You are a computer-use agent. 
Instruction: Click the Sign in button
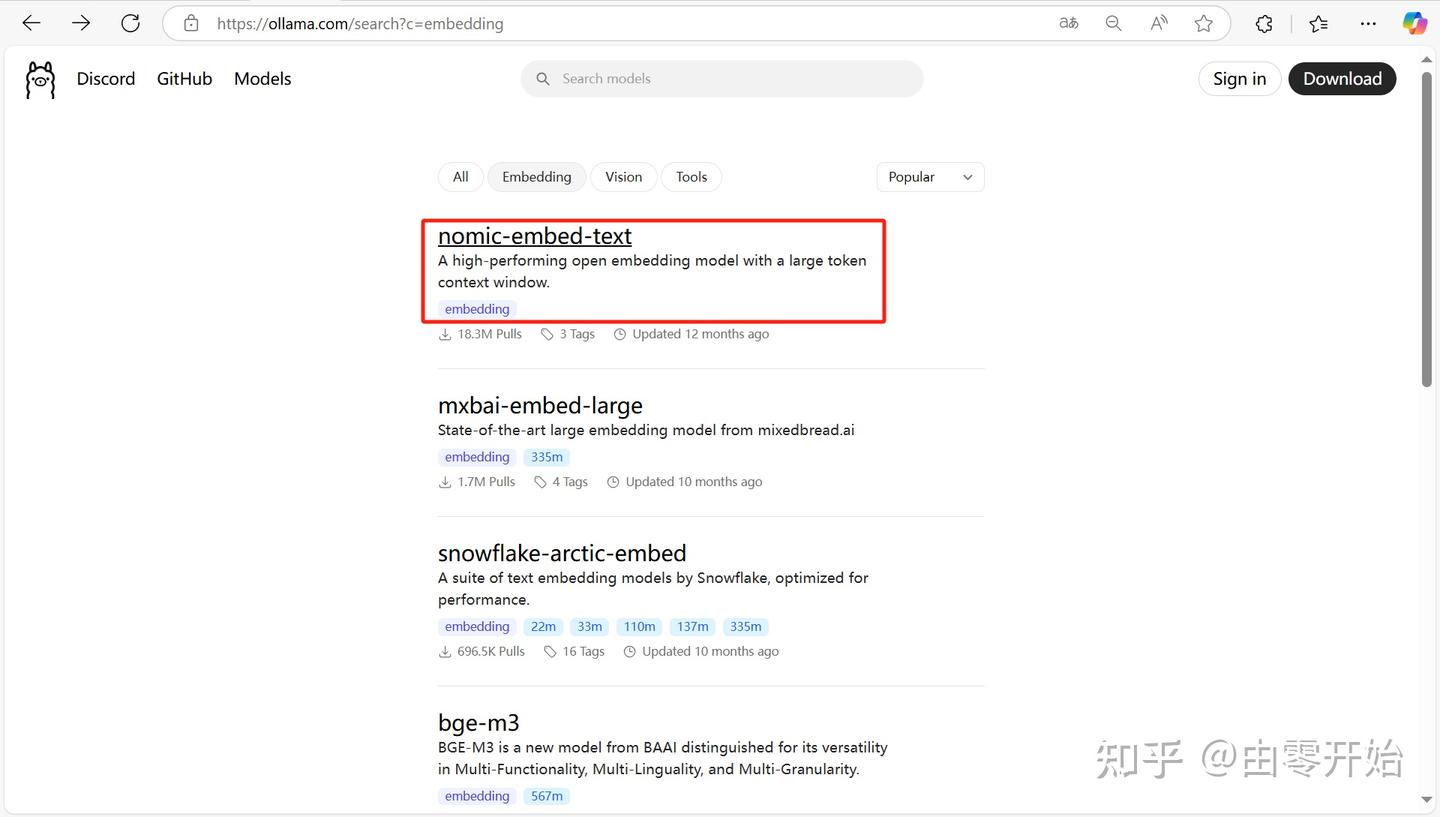tap(1239, 79)
